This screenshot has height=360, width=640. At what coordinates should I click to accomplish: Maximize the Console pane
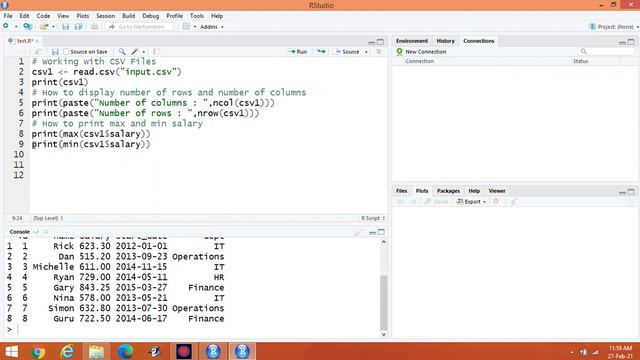coord(381,232)
